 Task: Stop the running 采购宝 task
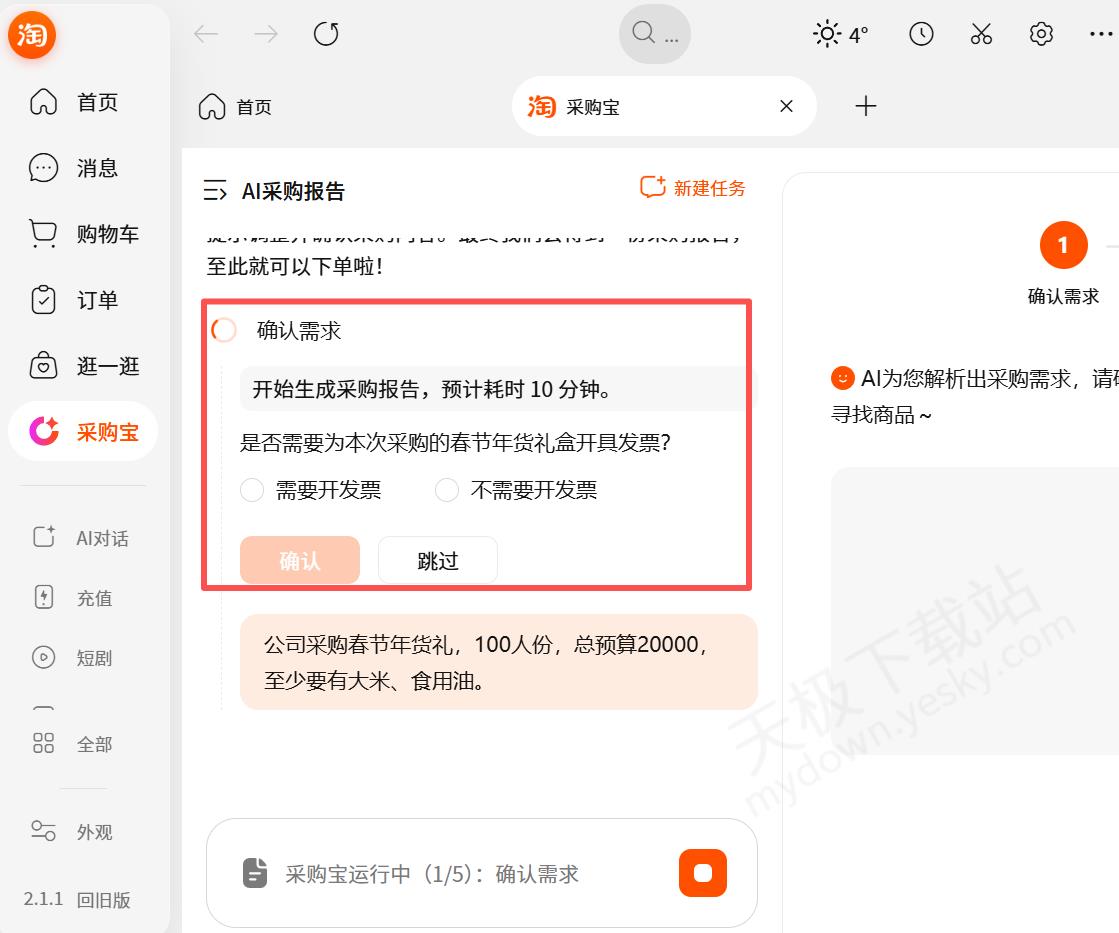702,873
